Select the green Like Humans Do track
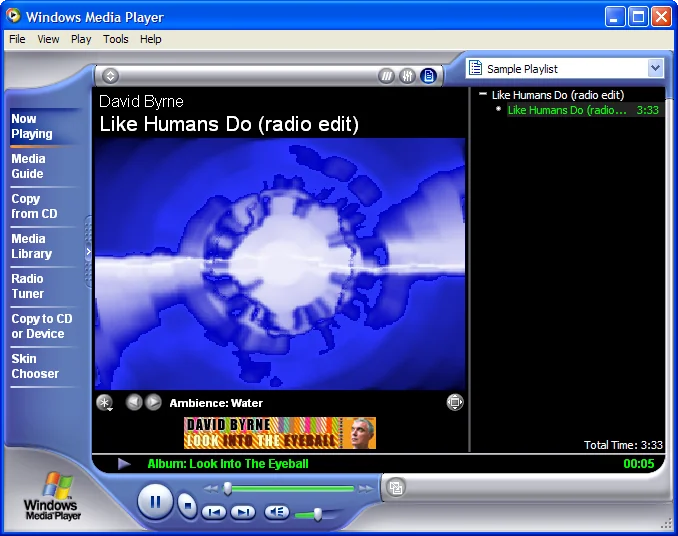Screen dimensions: 678x536 pyautogui.click(x=583, y=110)
